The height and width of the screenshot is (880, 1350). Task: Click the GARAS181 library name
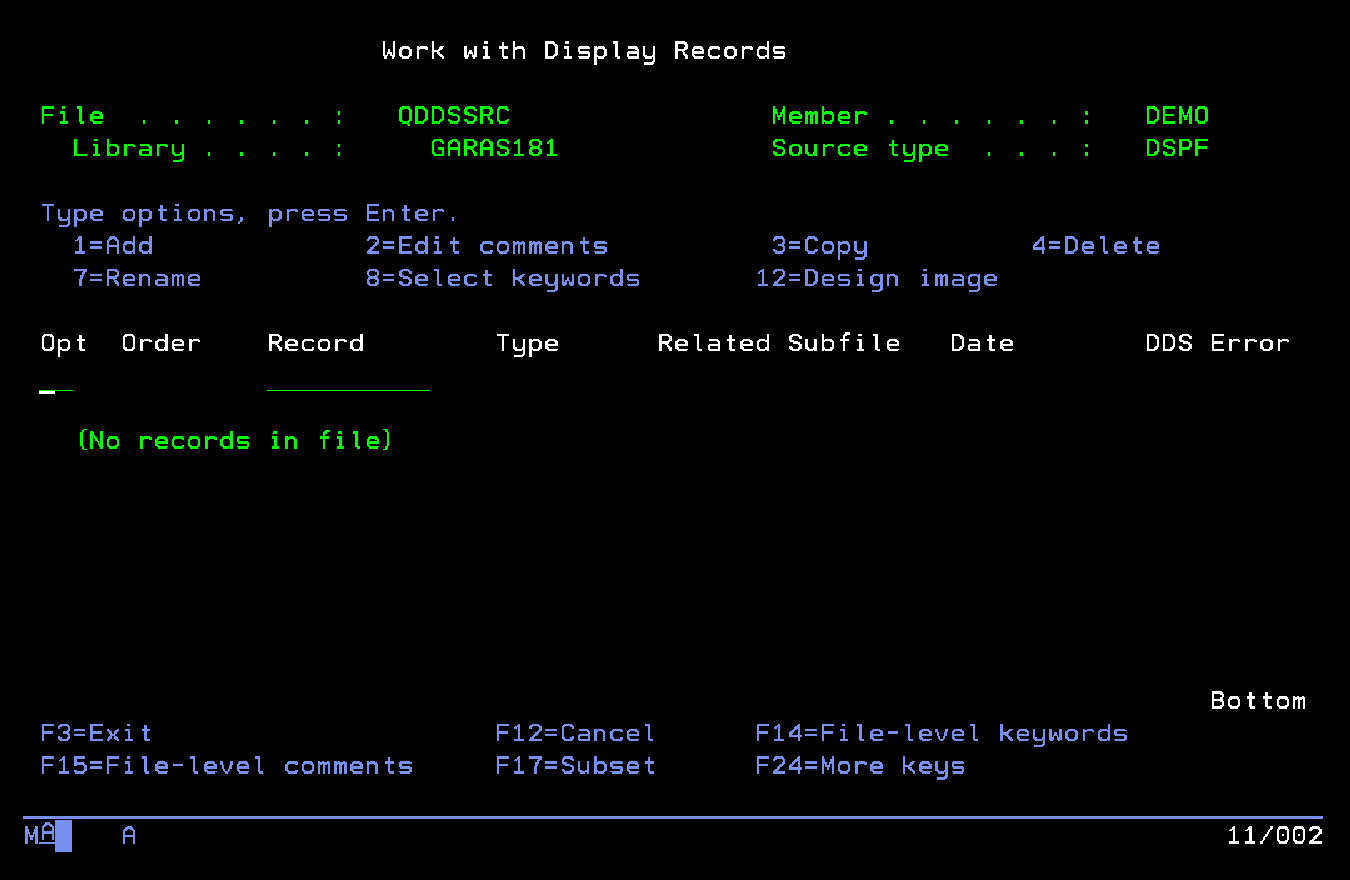tap(494, 149)
